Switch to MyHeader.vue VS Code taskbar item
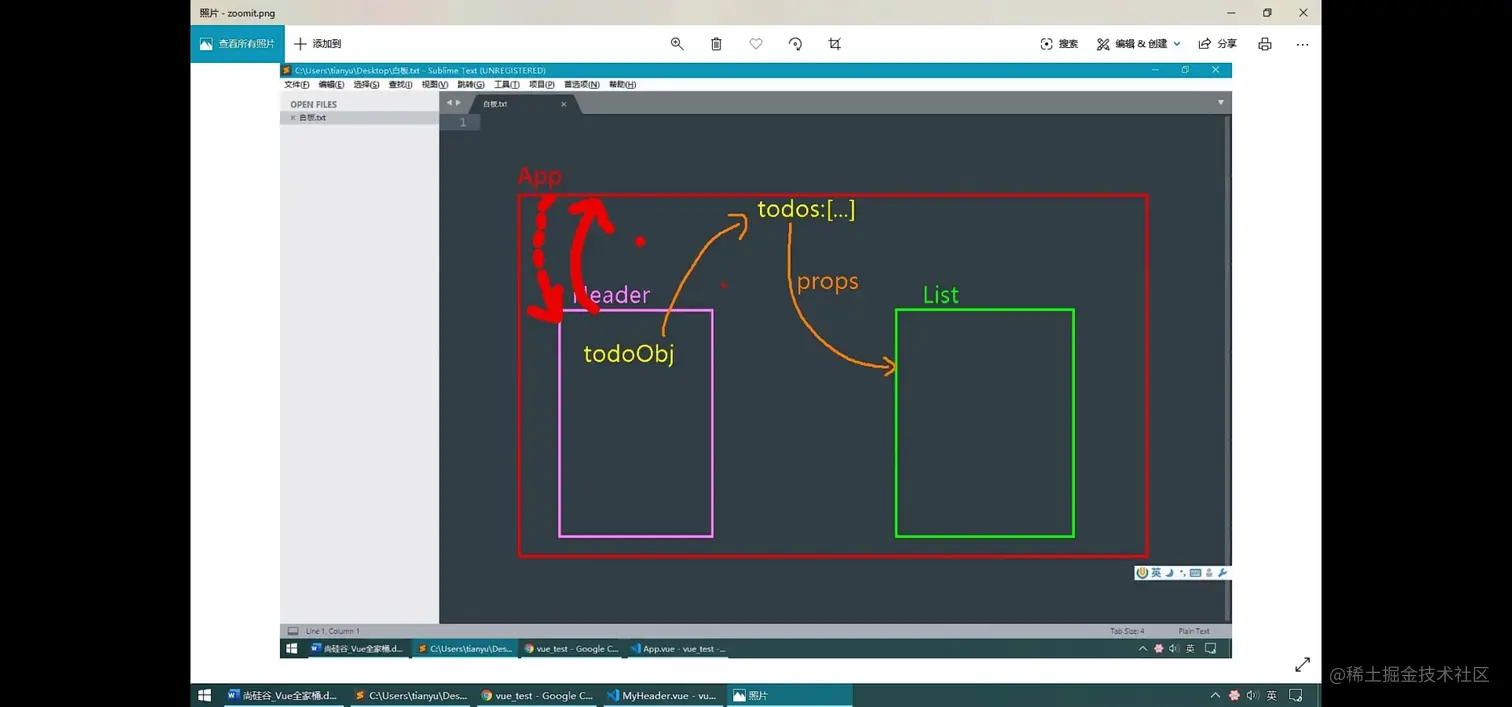The width and height of the screenshot is (1512, 707). coord(662,695)
